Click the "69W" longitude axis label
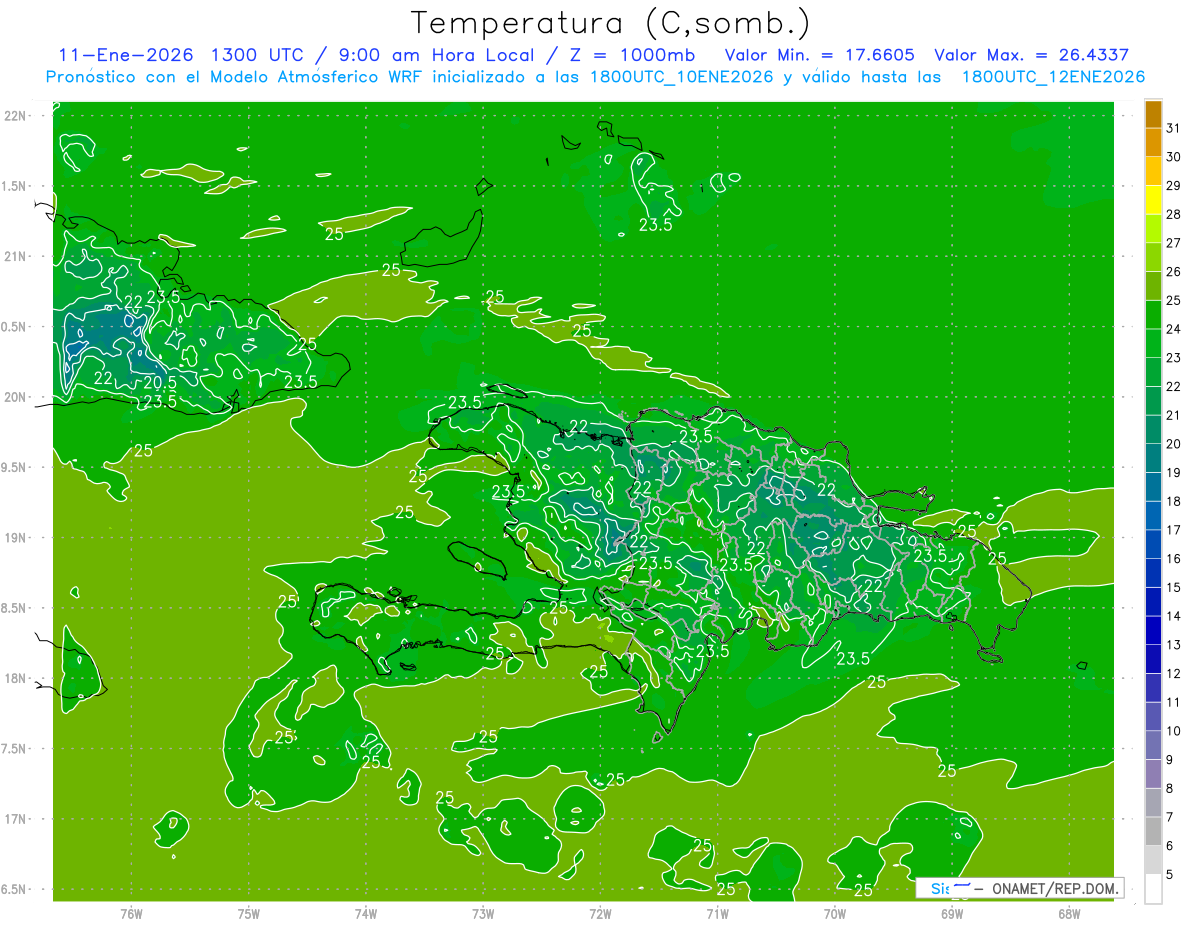The width and height of the screenshot is (1200, 927). pos(952,914)
